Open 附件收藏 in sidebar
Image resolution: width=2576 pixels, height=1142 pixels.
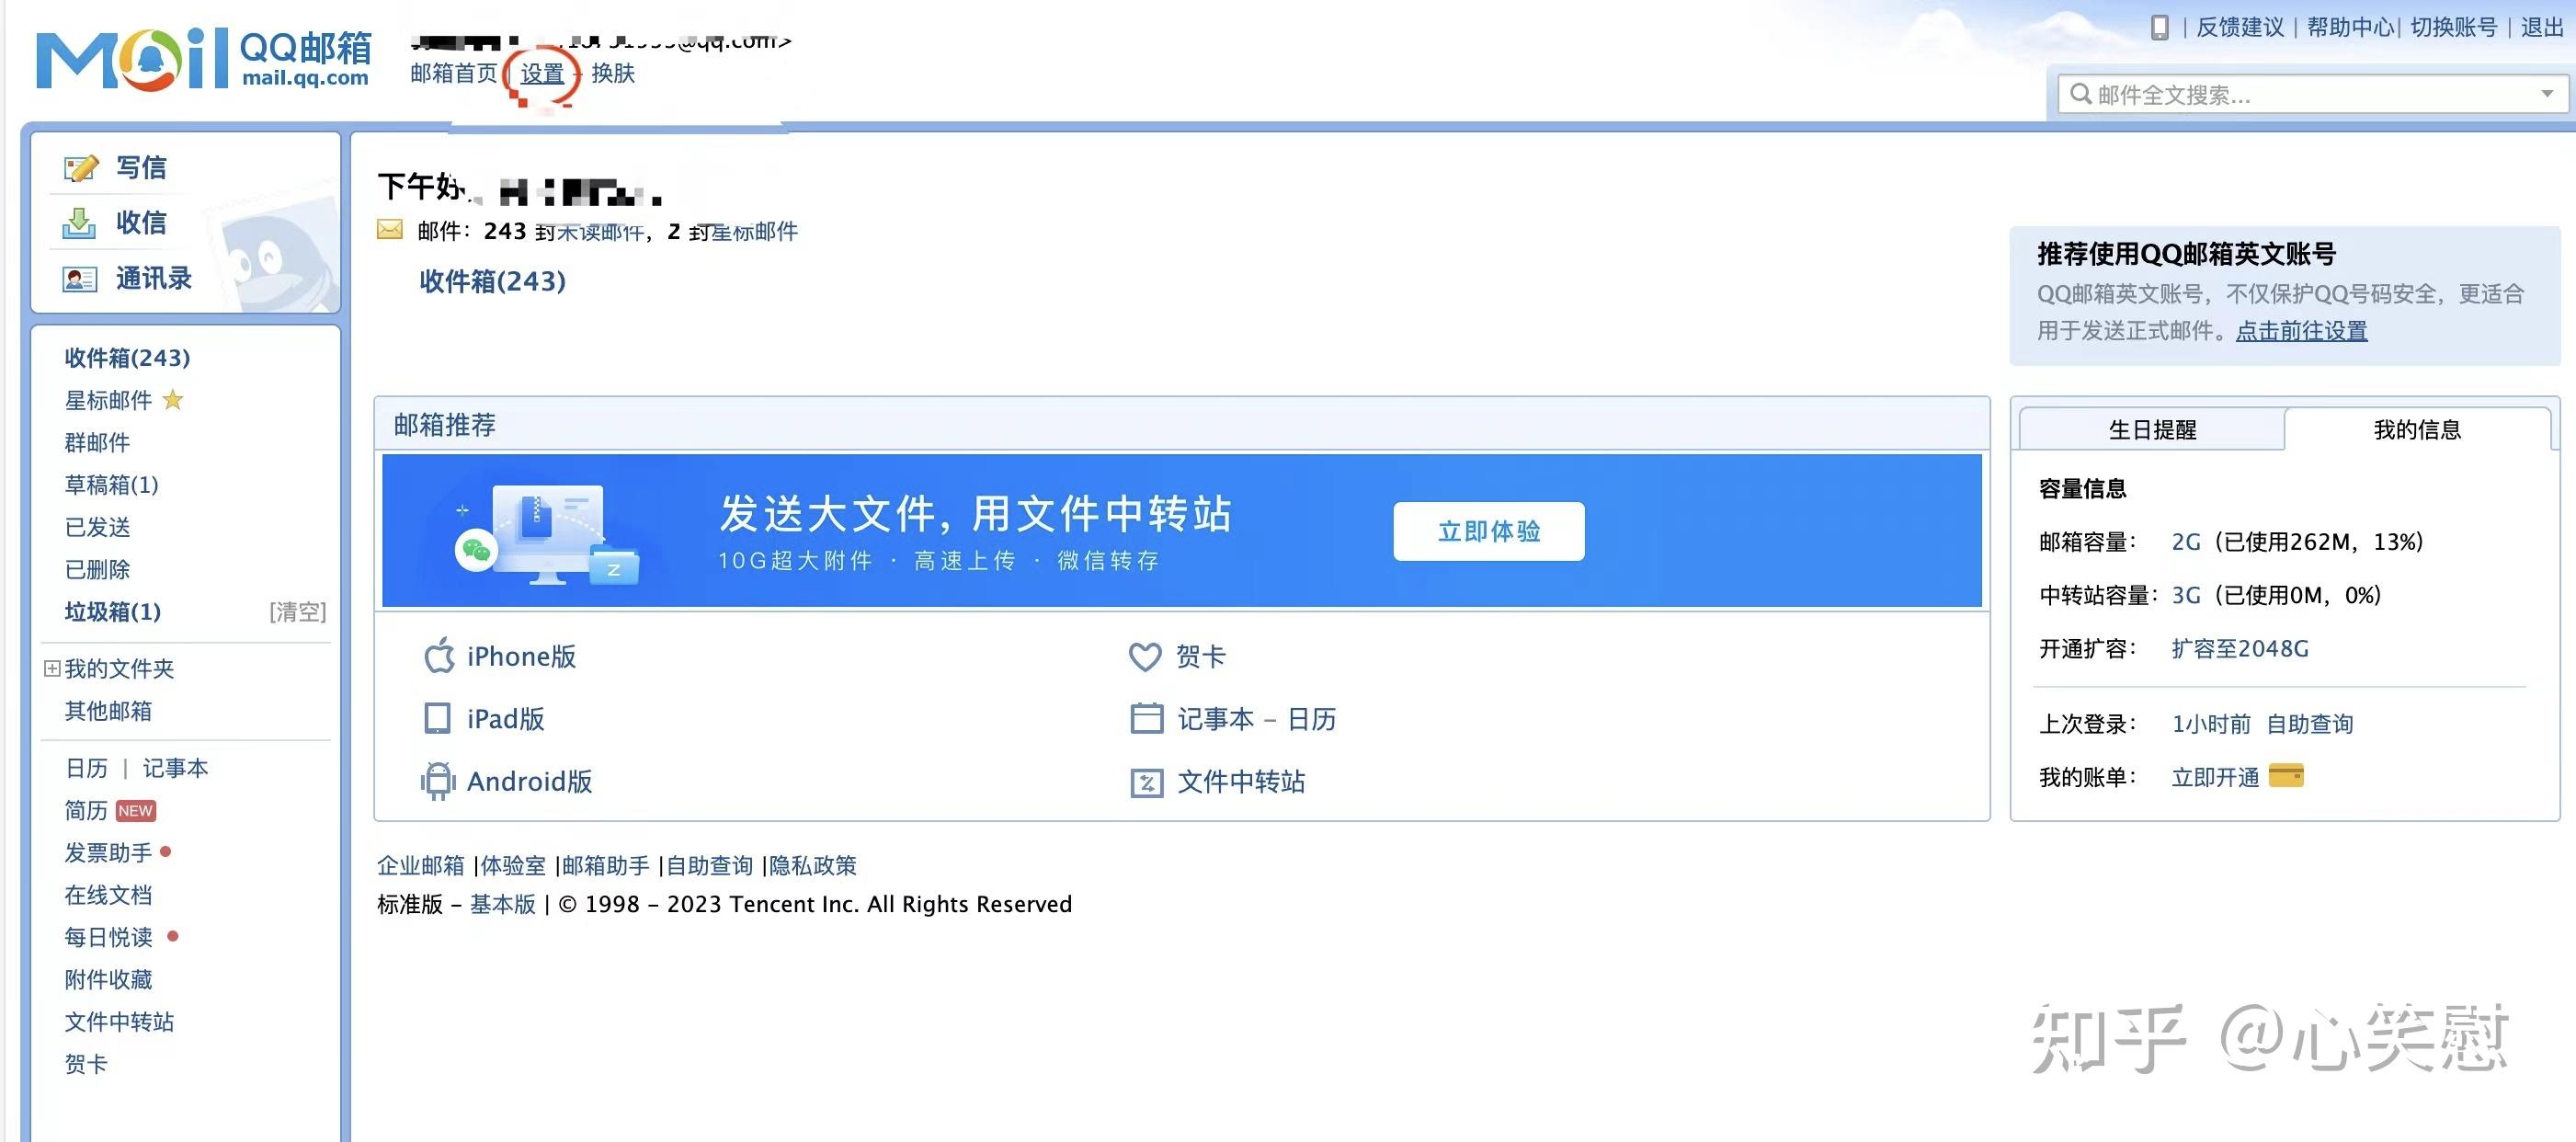[108, 980]
